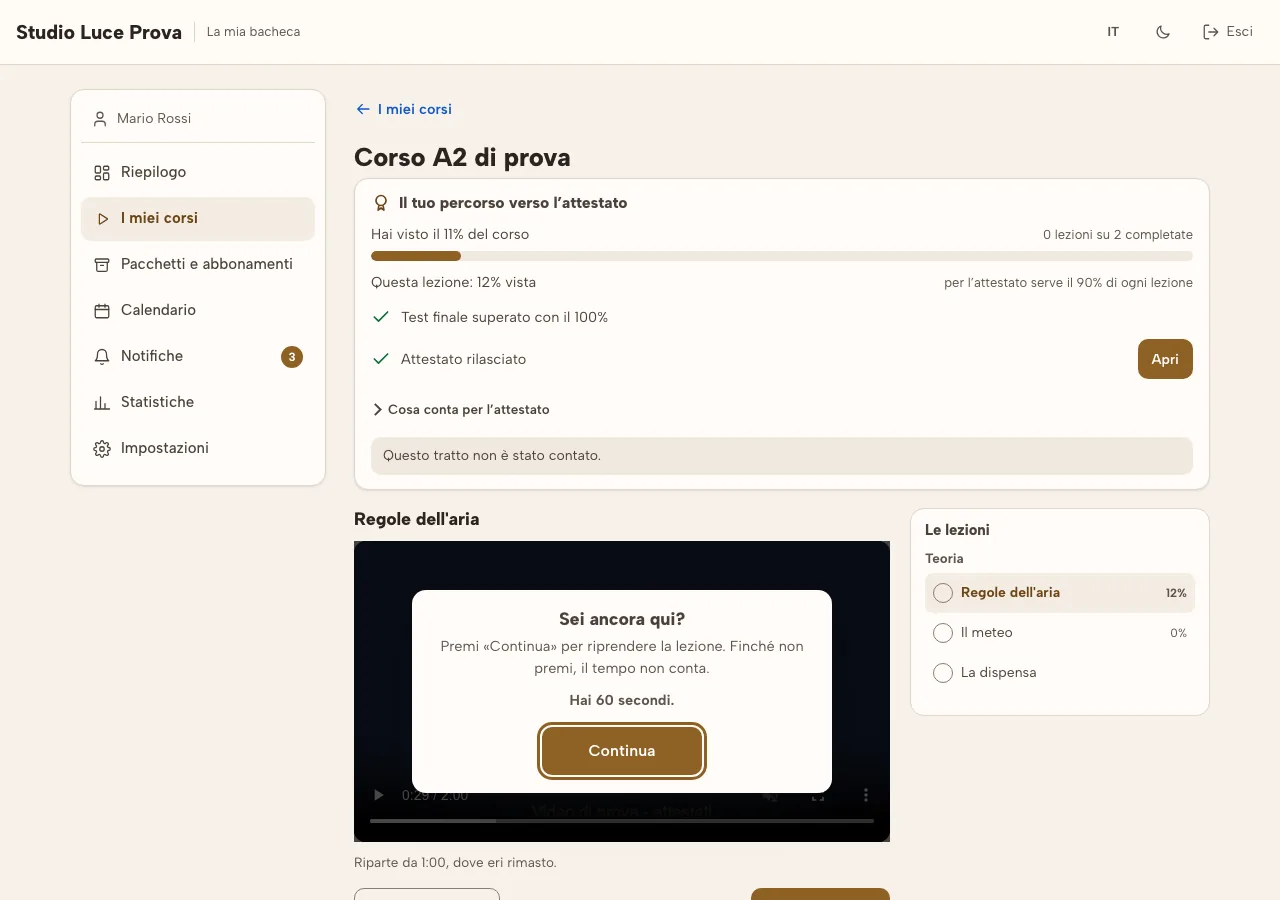The width and height of the screenshot is (1280, 900).
Task: Select the La dispensa lesson circle
Action: [942, 673]
